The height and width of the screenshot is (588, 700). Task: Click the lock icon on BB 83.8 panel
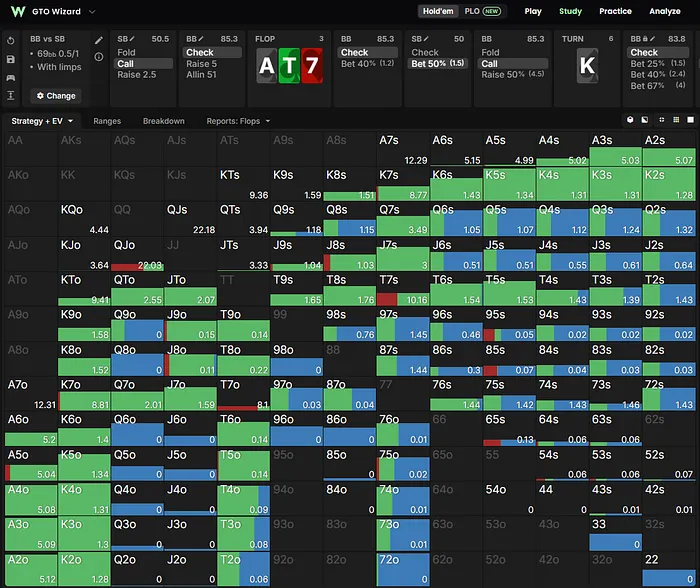[645, 39]
